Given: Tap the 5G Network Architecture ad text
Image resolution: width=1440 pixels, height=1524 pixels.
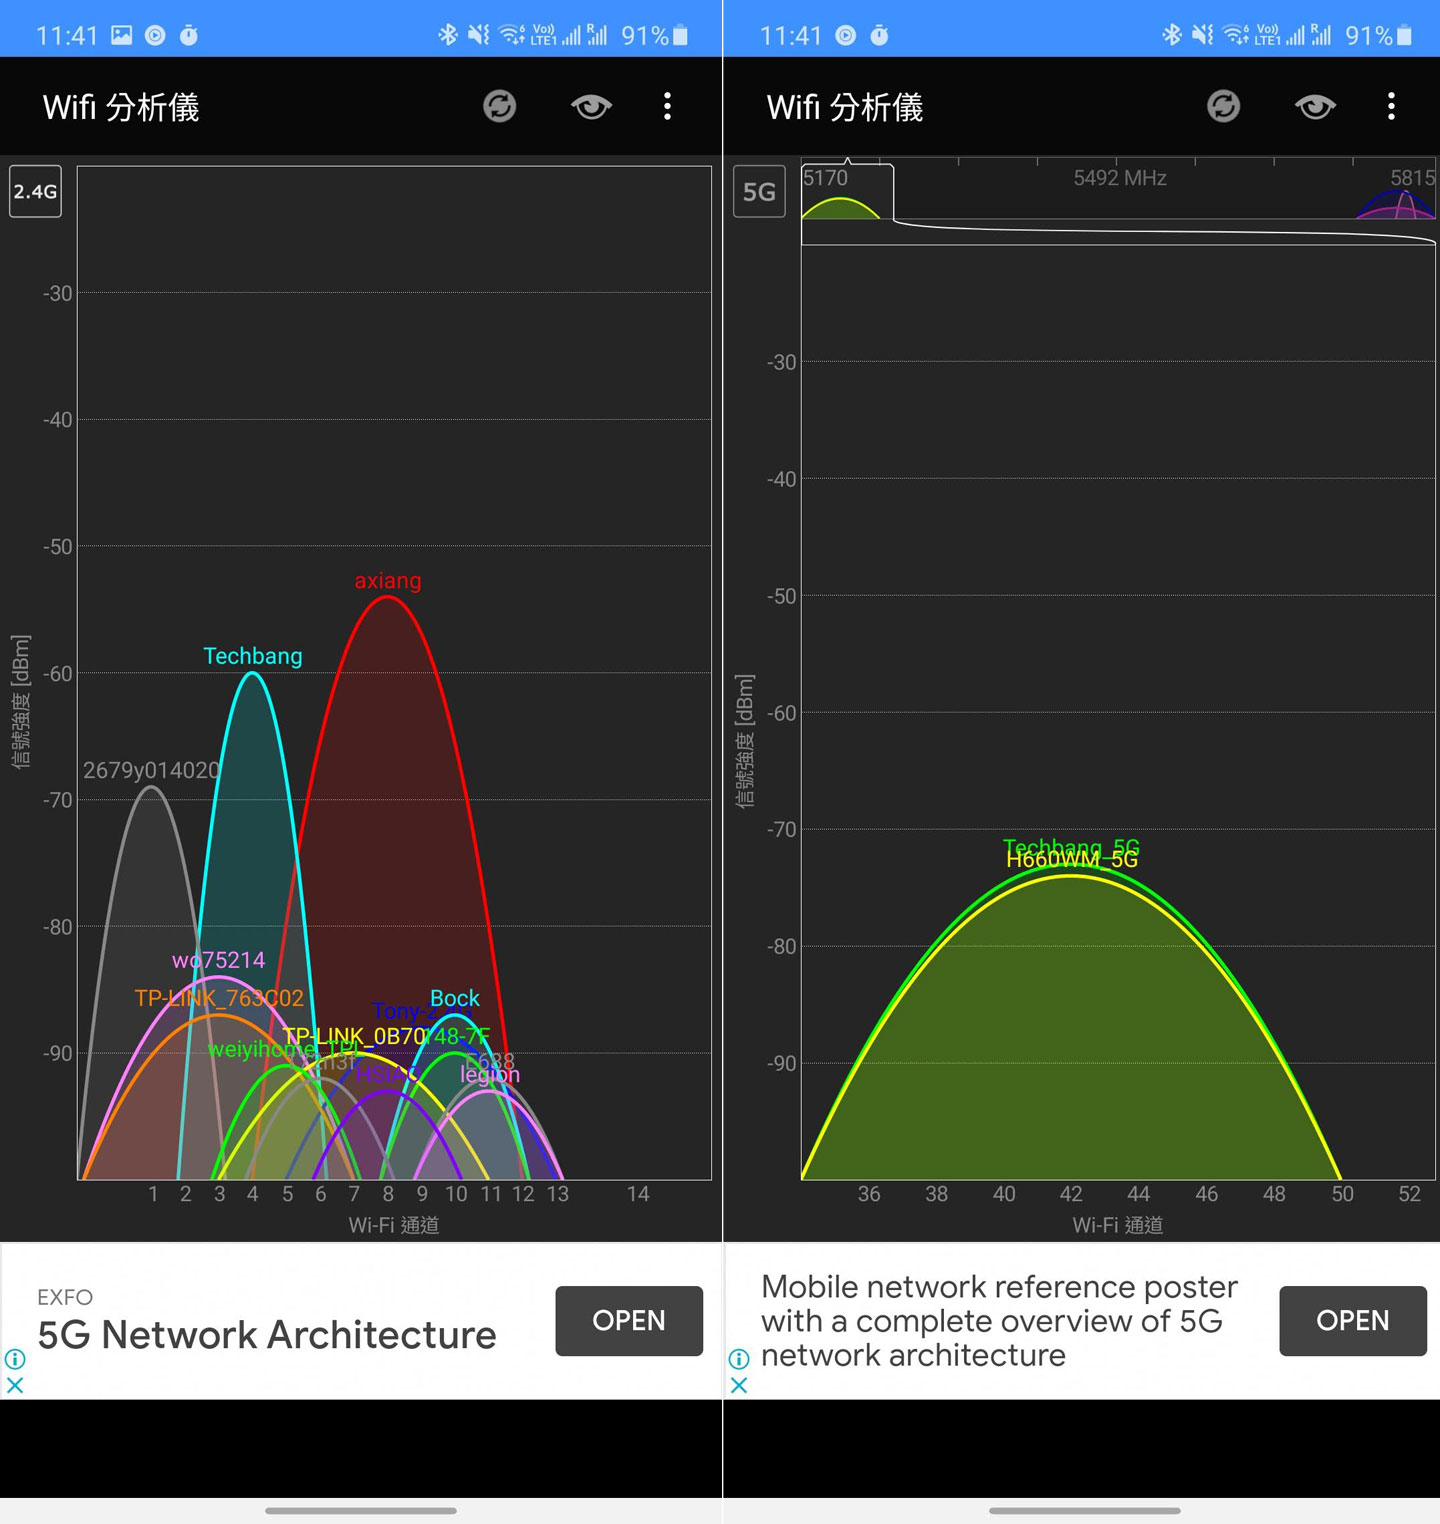Looking at the screenshot, I should click(265, 1334).
